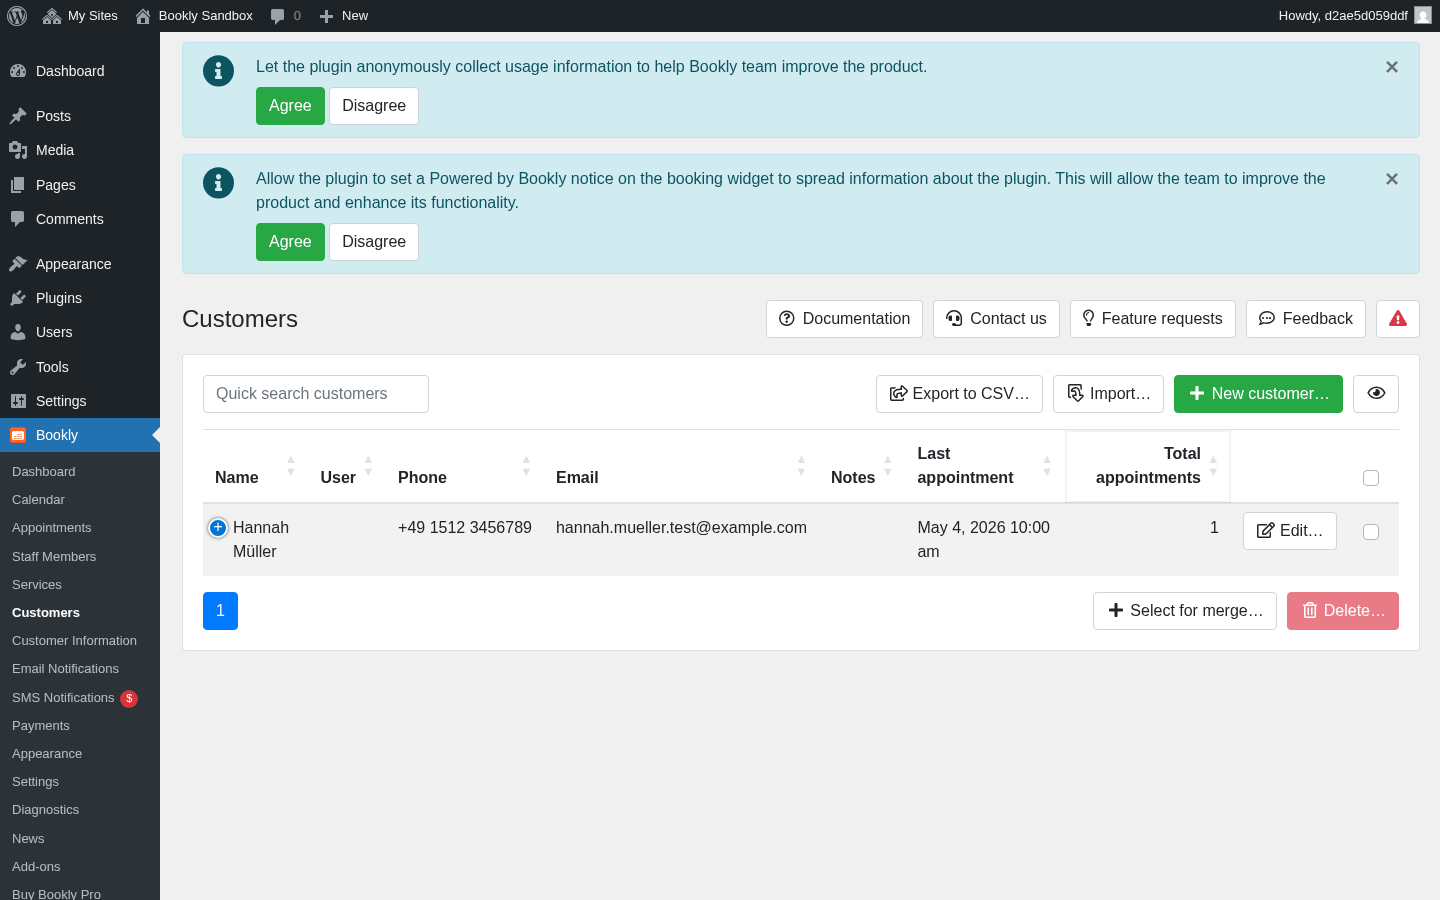Viewport: 1440px width, 900px height.
Task: Open the WordPress Settings menu
Action: pos(80,401)
